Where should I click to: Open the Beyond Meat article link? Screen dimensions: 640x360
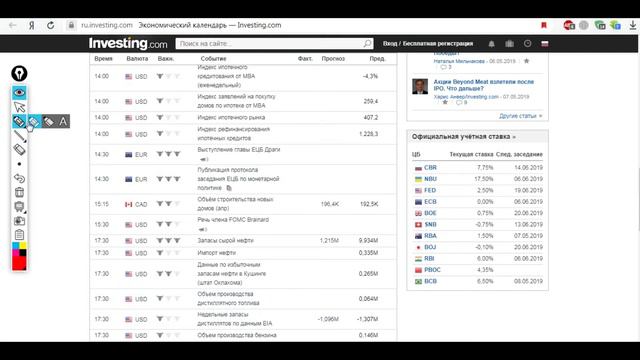(484, 85)
